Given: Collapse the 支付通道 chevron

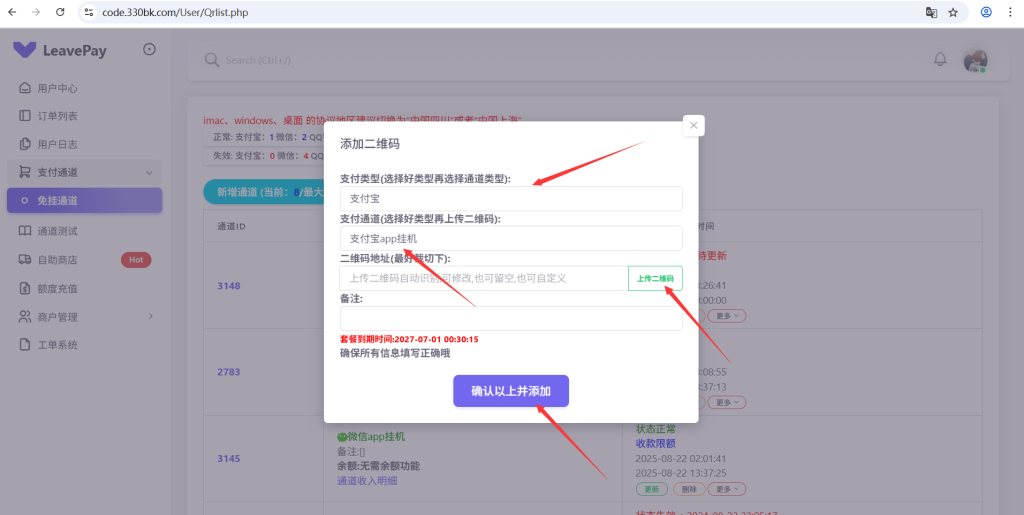Looking at the screenshot, I should coord(150,173).
